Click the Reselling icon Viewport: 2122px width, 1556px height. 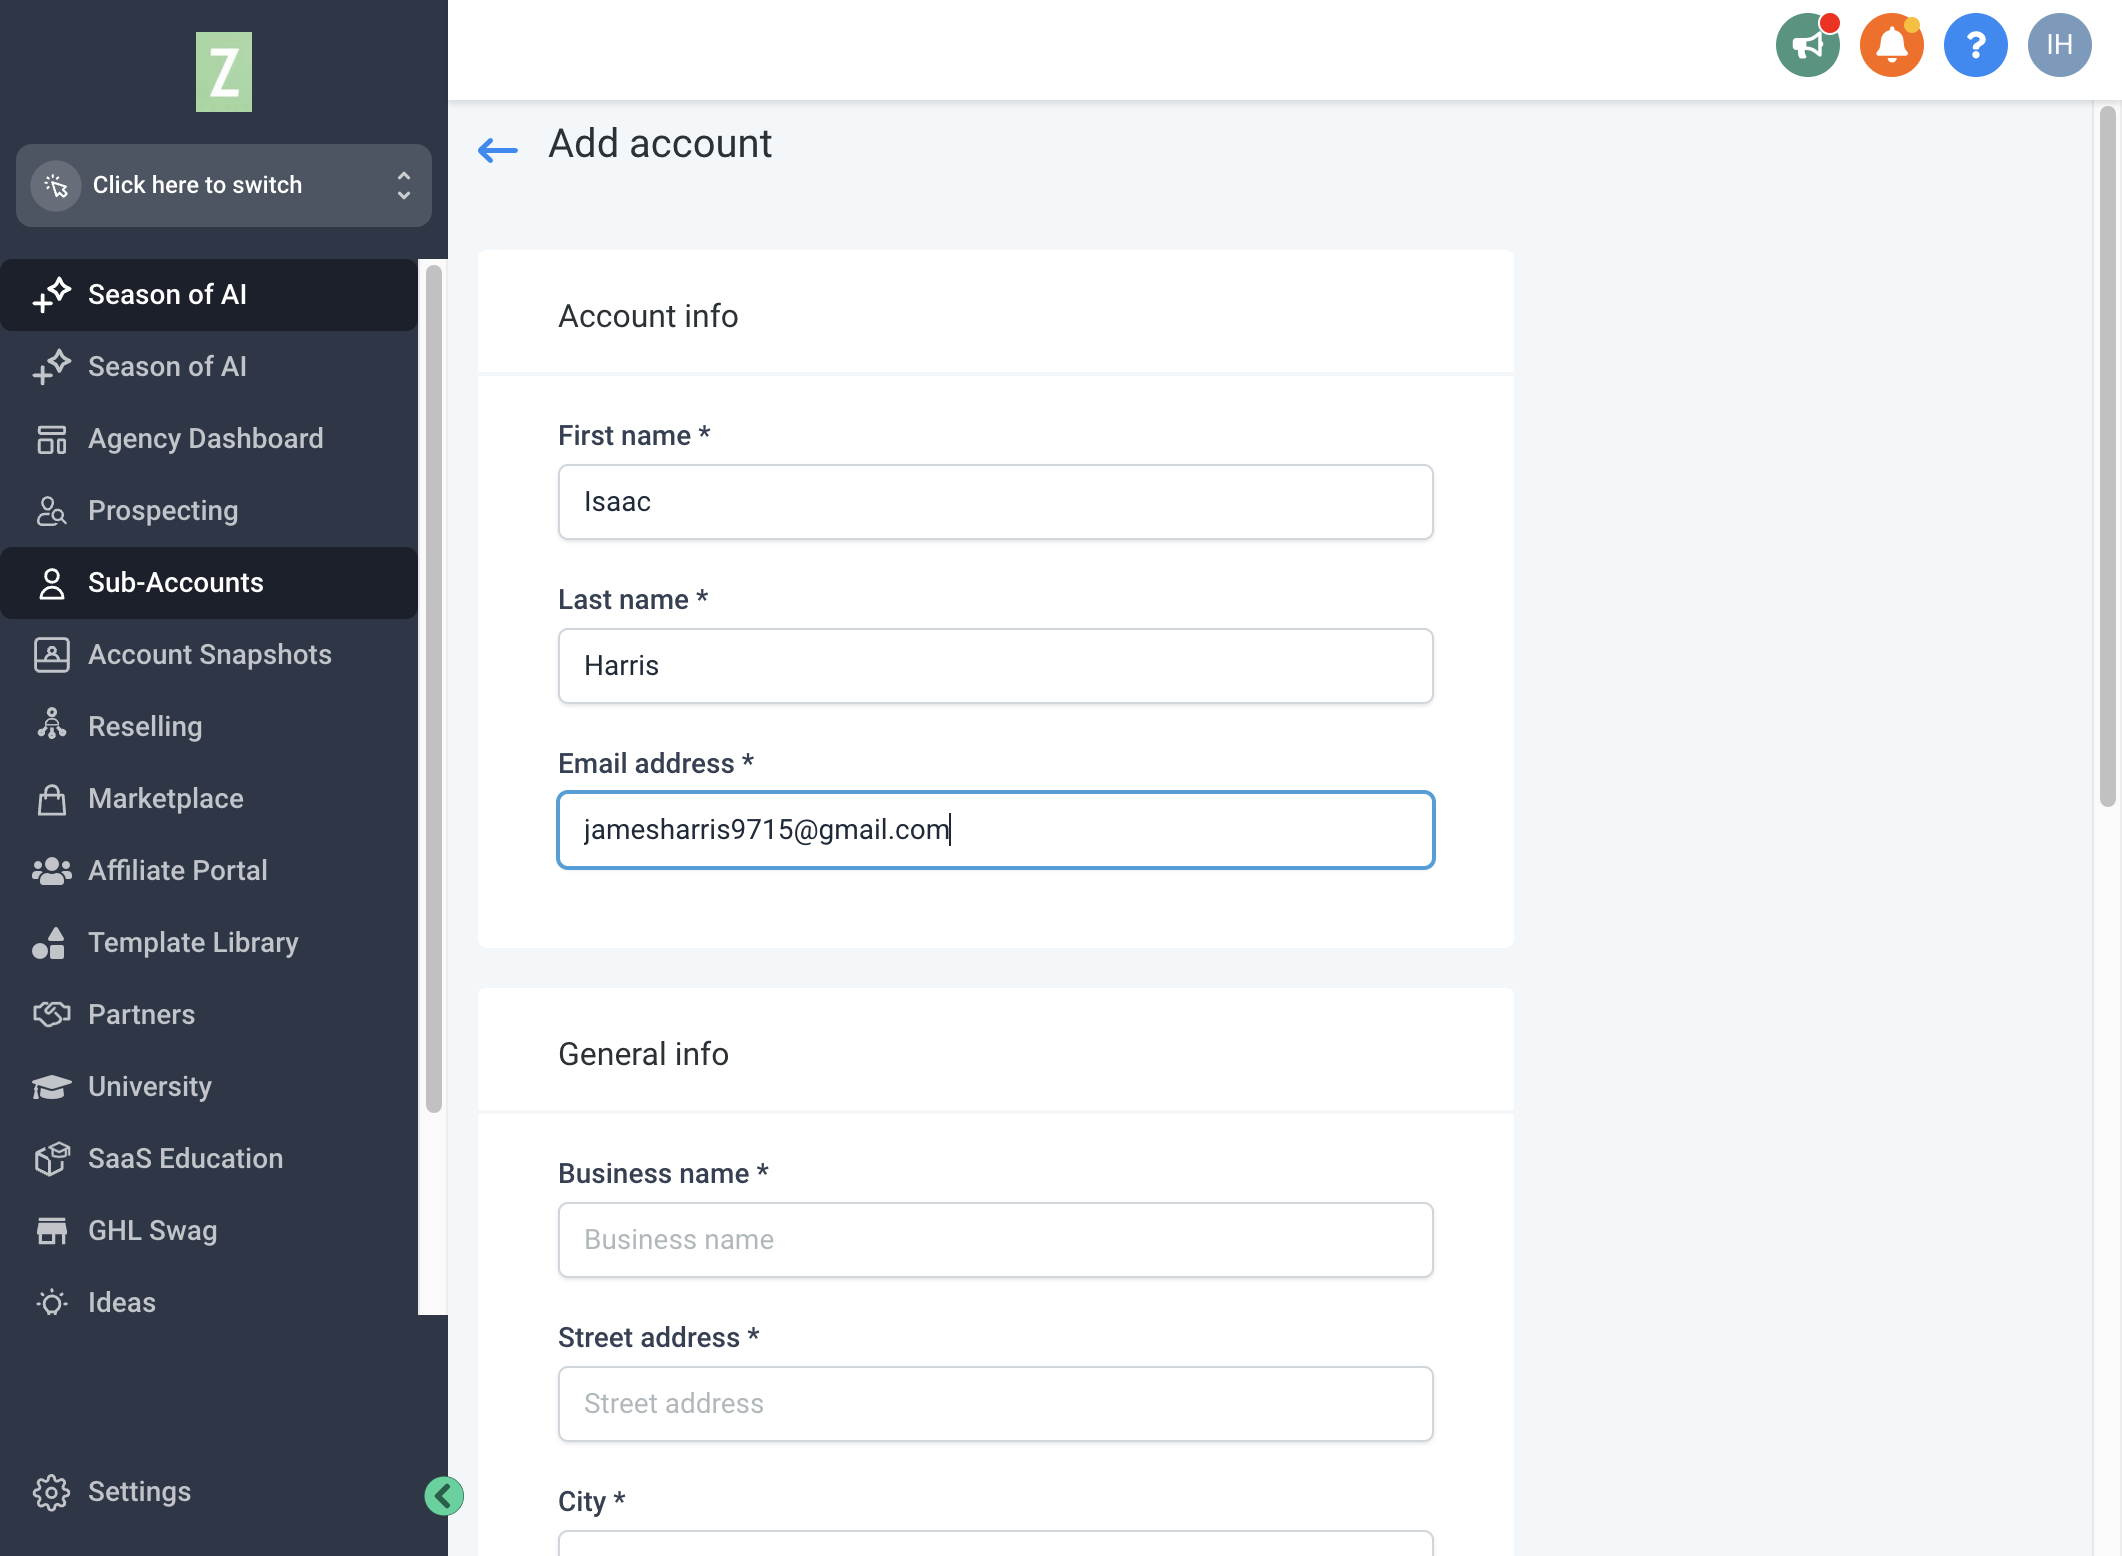(51, 724)
